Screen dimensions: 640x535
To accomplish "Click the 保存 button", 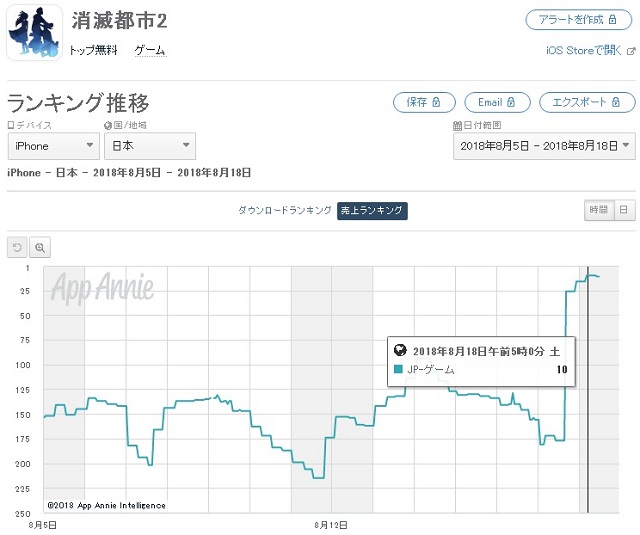I will click(424, 102).
